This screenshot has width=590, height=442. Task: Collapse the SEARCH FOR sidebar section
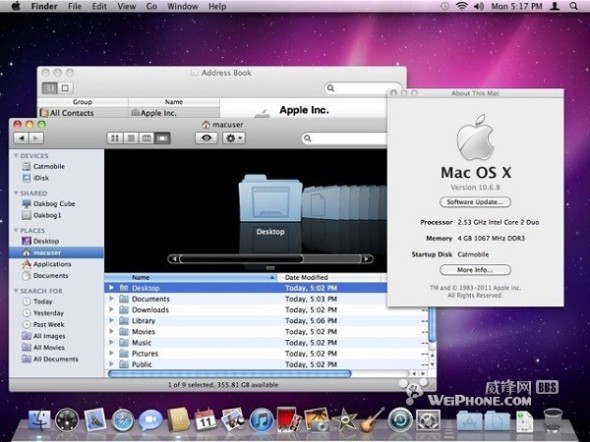tap(16, 291)
